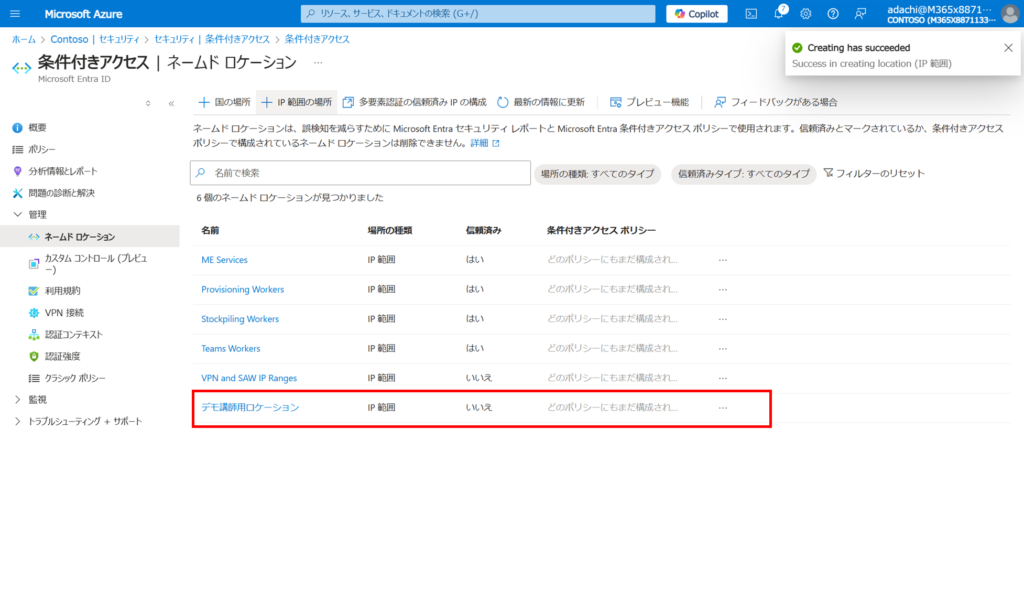1024x590 pixels.
Task: Open ME Services location
Action: tap(225, 260)
